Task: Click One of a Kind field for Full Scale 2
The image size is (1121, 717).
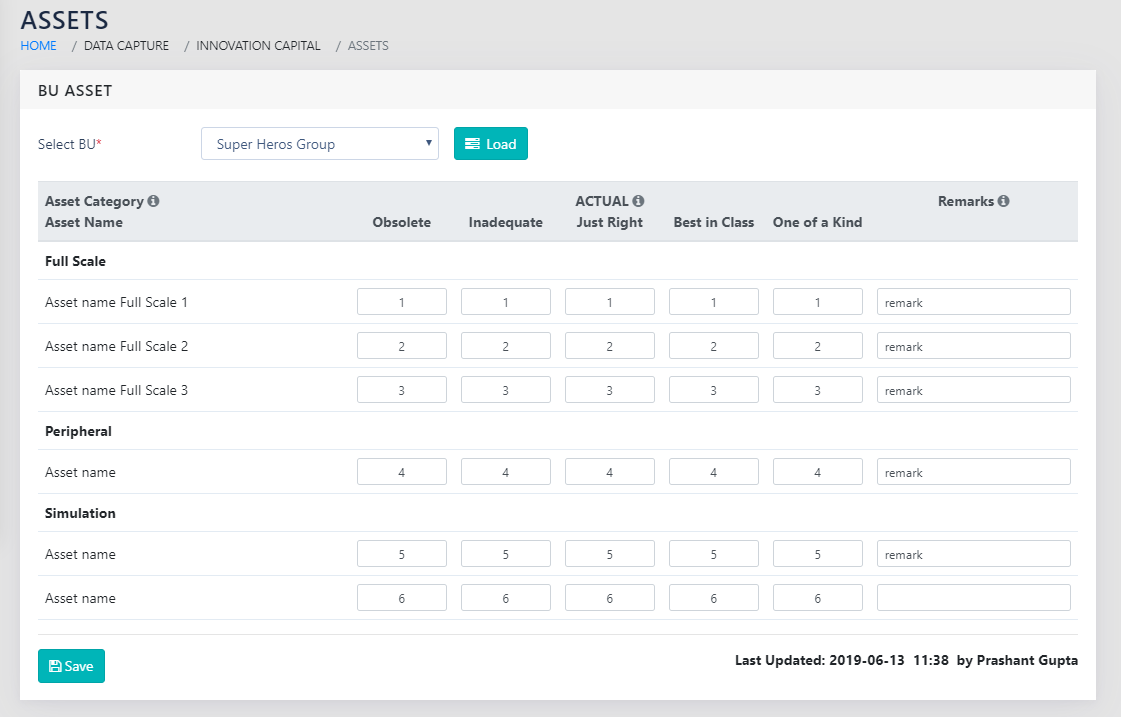Action: click(x=817, y=346)
